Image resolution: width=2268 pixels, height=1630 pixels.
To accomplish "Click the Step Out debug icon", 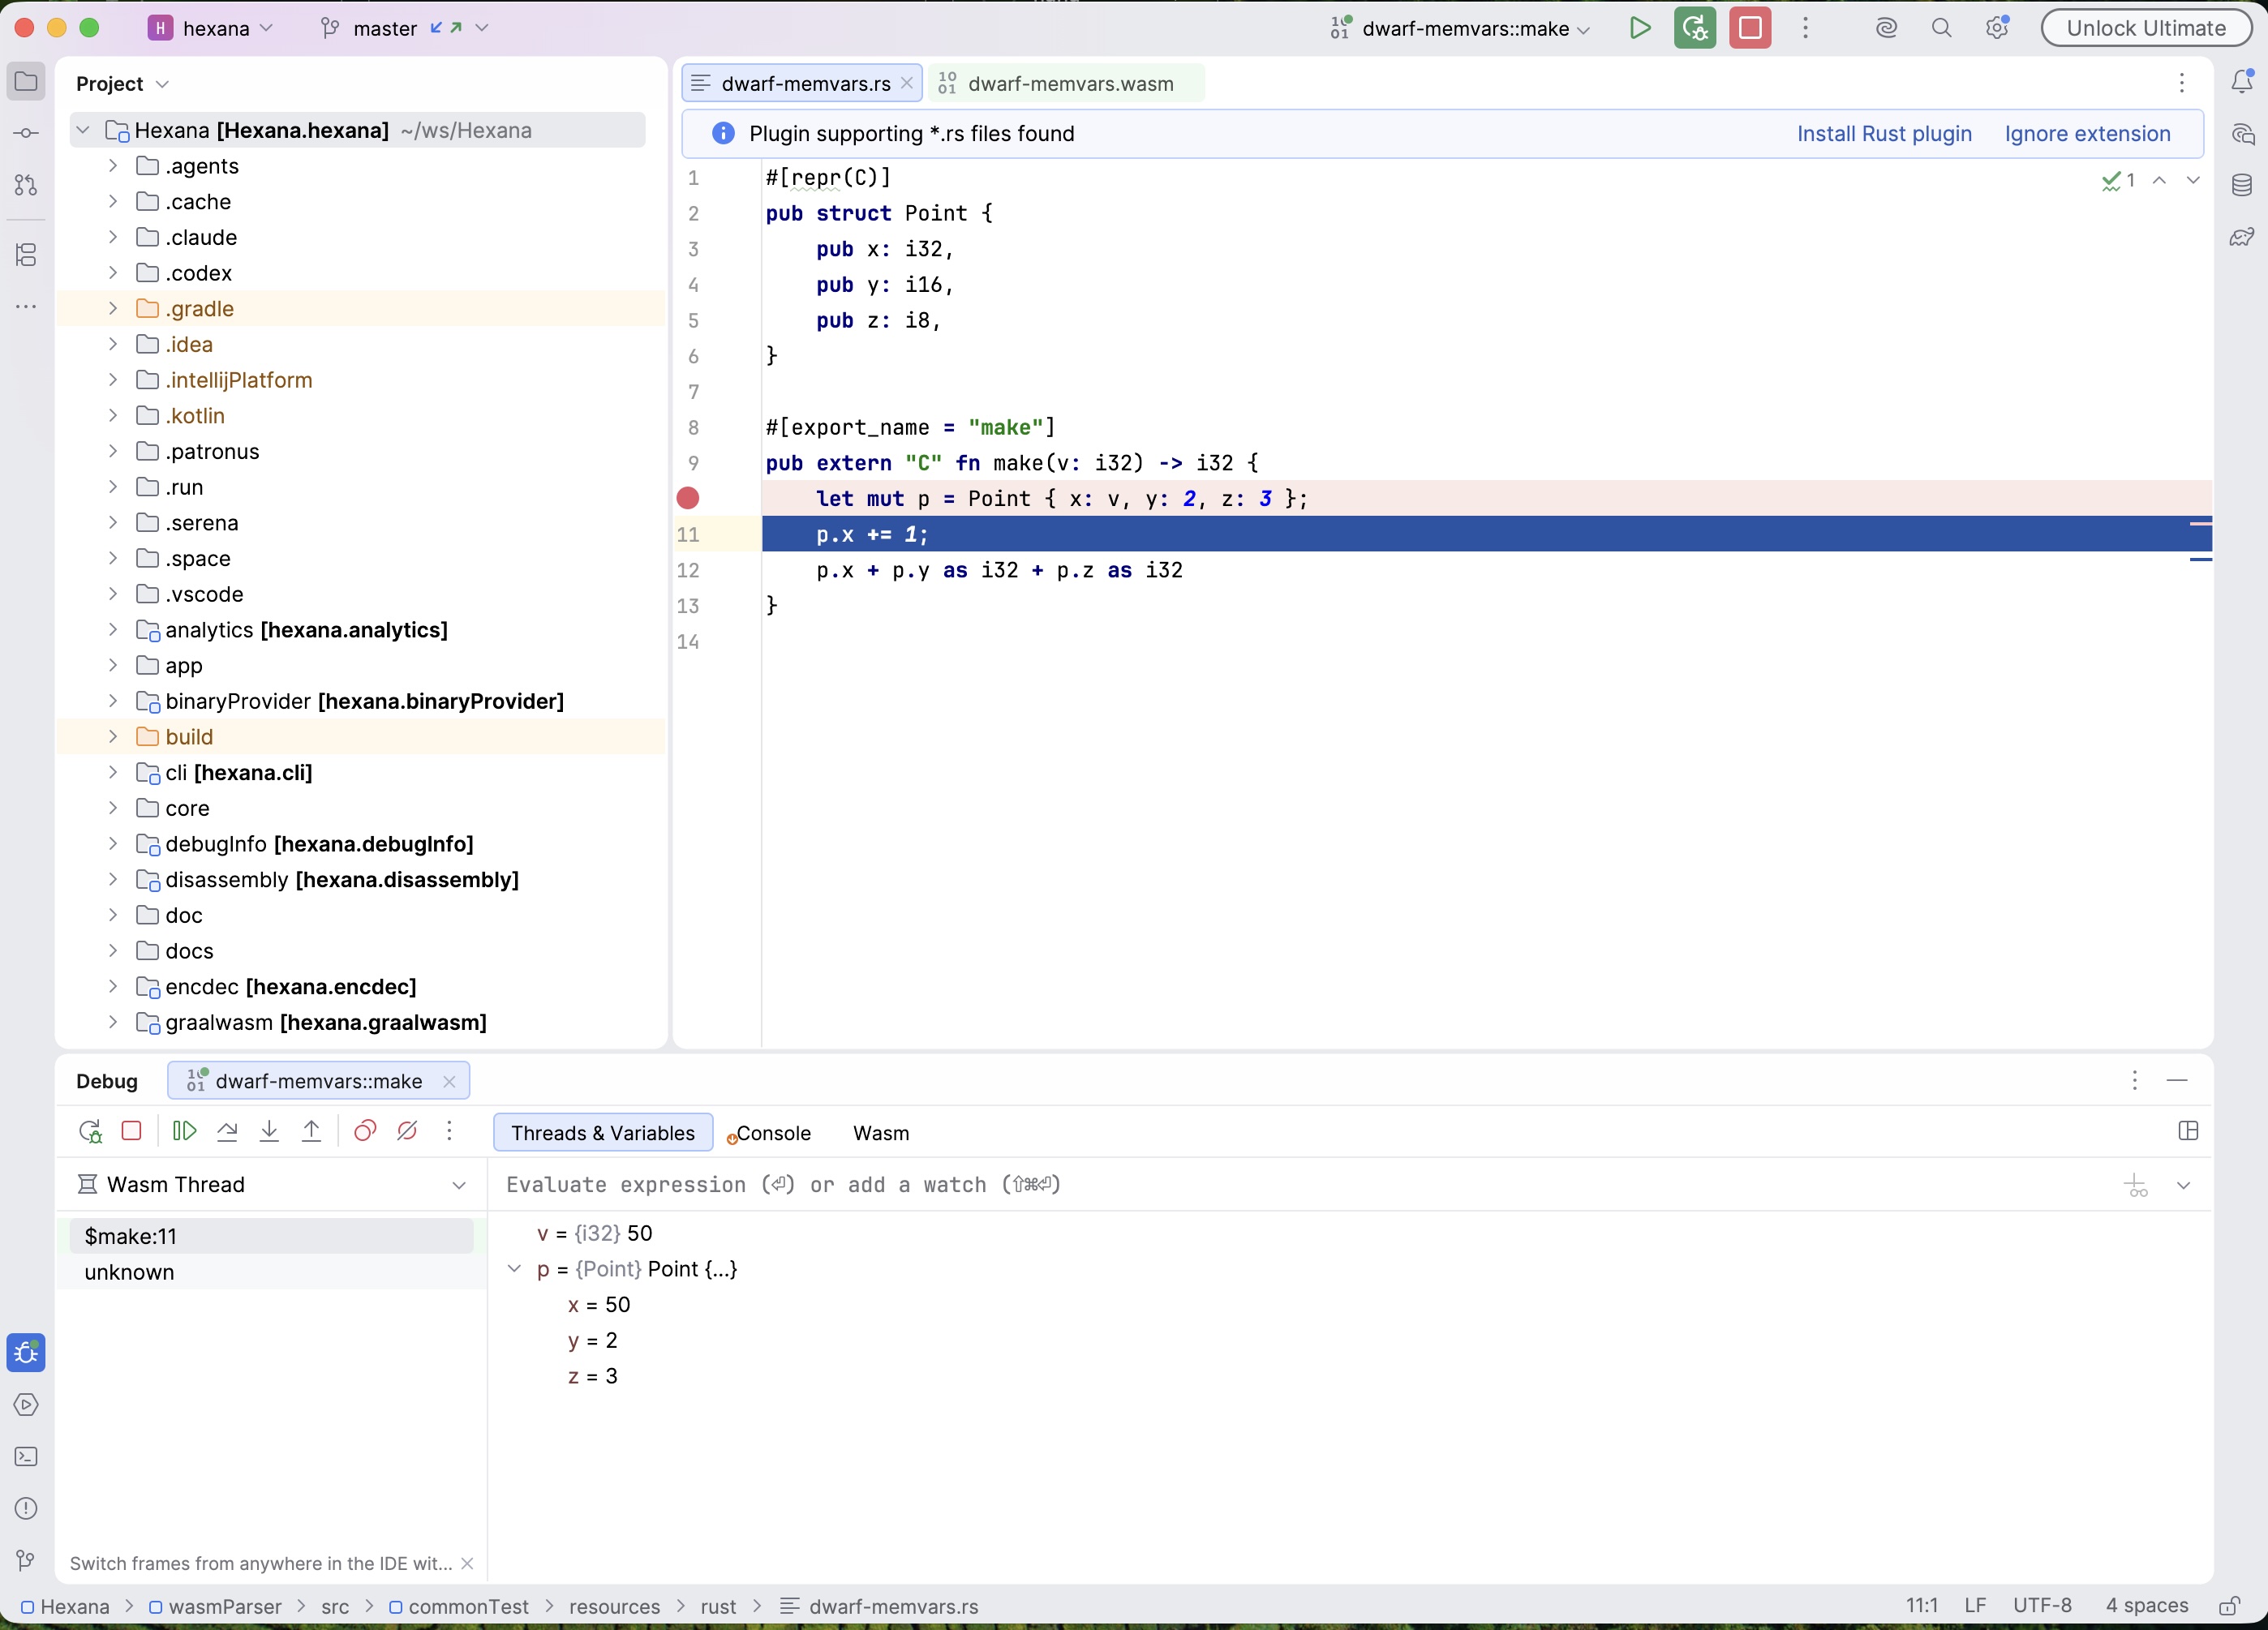I will (x=311, y=1131).
